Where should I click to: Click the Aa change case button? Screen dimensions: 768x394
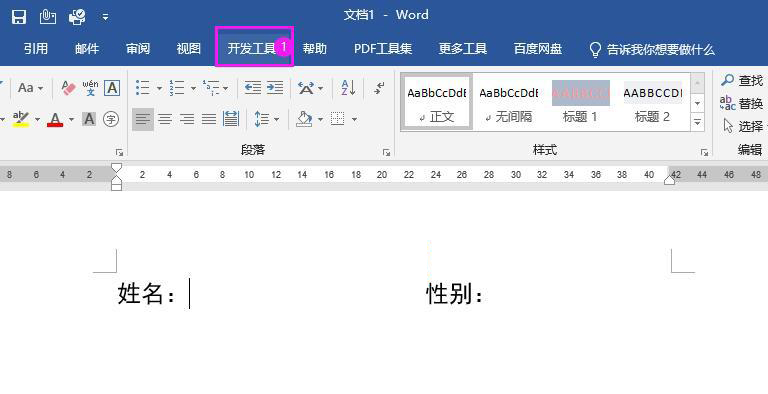coord(25,88)
